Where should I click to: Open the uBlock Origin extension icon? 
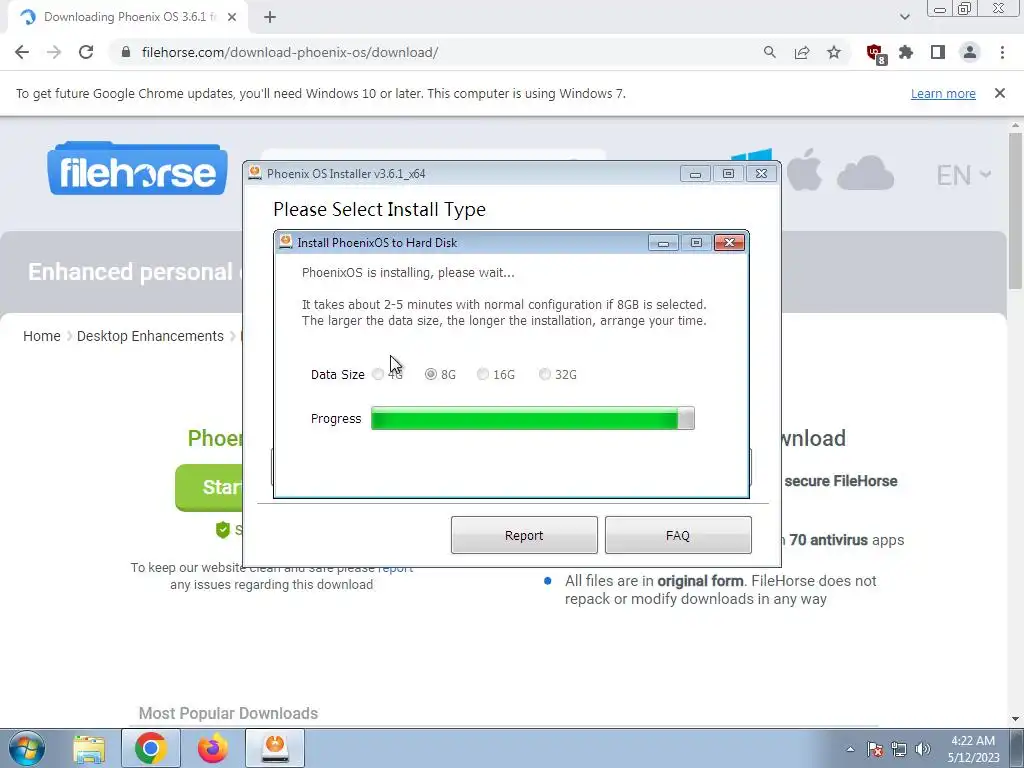pyautogui.click(x=875, y=53)
